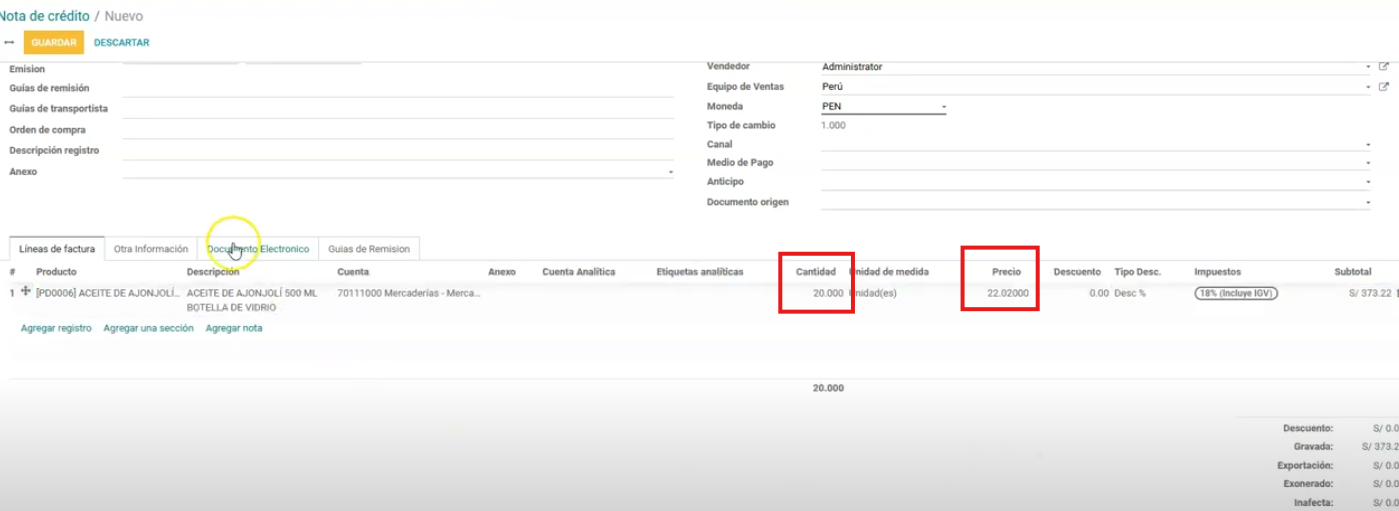Click Agregar una sección link
This screenshot has height=511, width=1399.
[x=148, y=328]
